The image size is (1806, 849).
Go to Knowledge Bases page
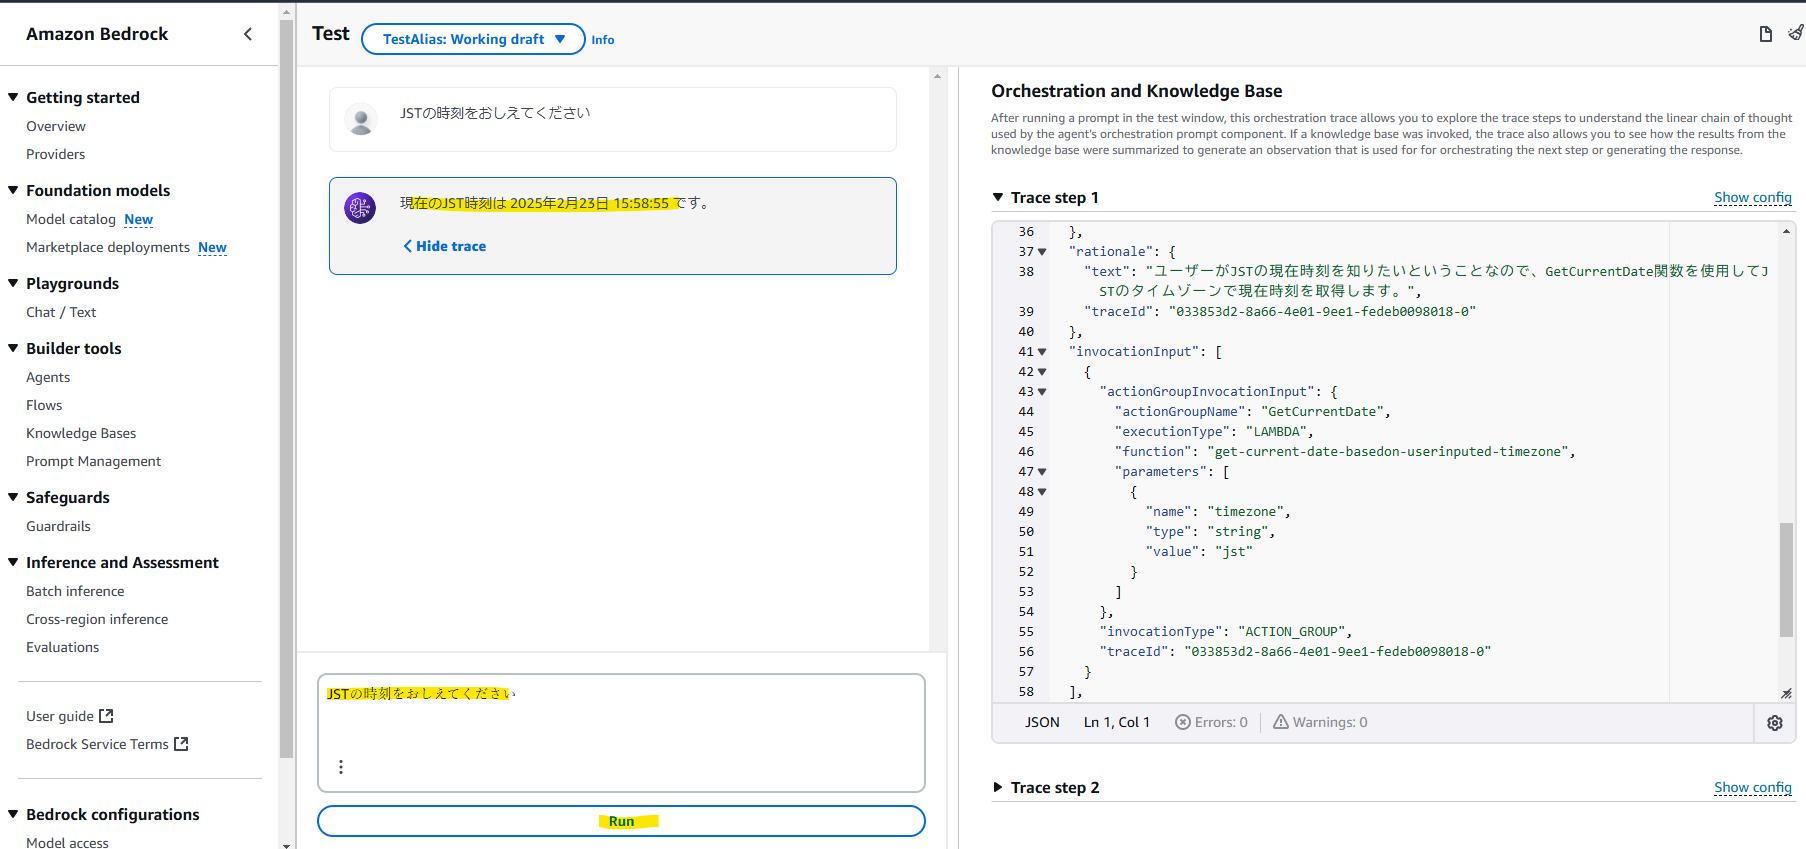[x=81, y=433]
